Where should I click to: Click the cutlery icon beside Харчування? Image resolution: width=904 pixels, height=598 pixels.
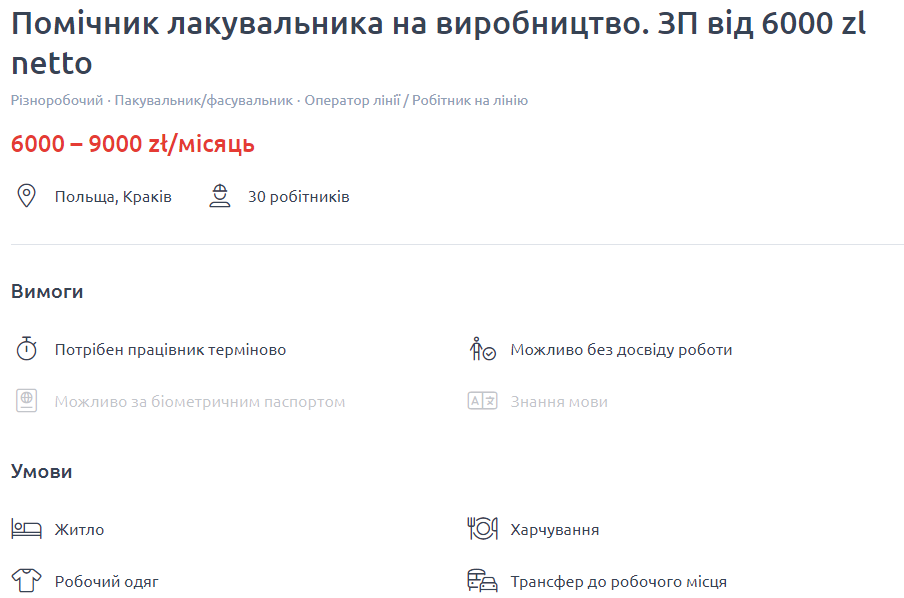click(483, 528)
